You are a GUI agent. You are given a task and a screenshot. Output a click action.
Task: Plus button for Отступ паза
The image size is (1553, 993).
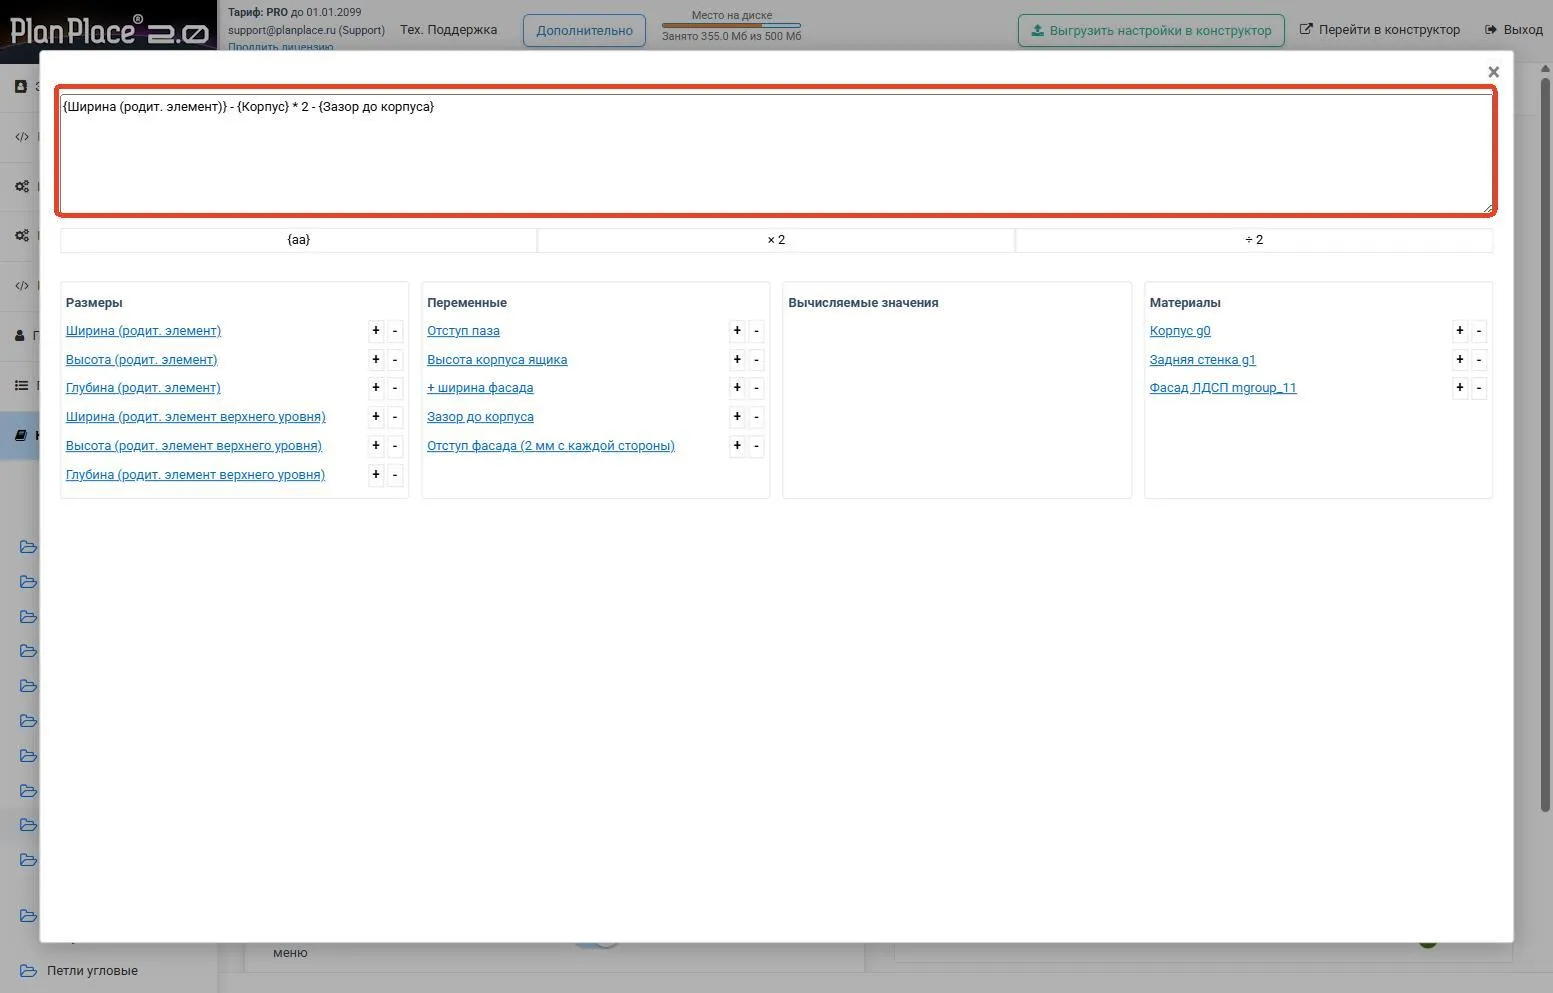[x=737, y=331]
